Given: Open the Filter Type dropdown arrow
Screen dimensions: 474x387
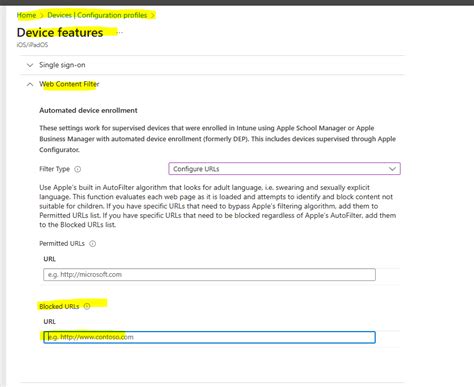Looking at the screenshot, I should (392, 169).
